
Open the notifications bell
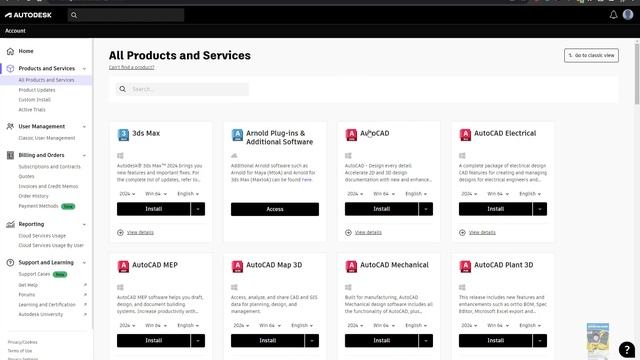click(613, 15)
